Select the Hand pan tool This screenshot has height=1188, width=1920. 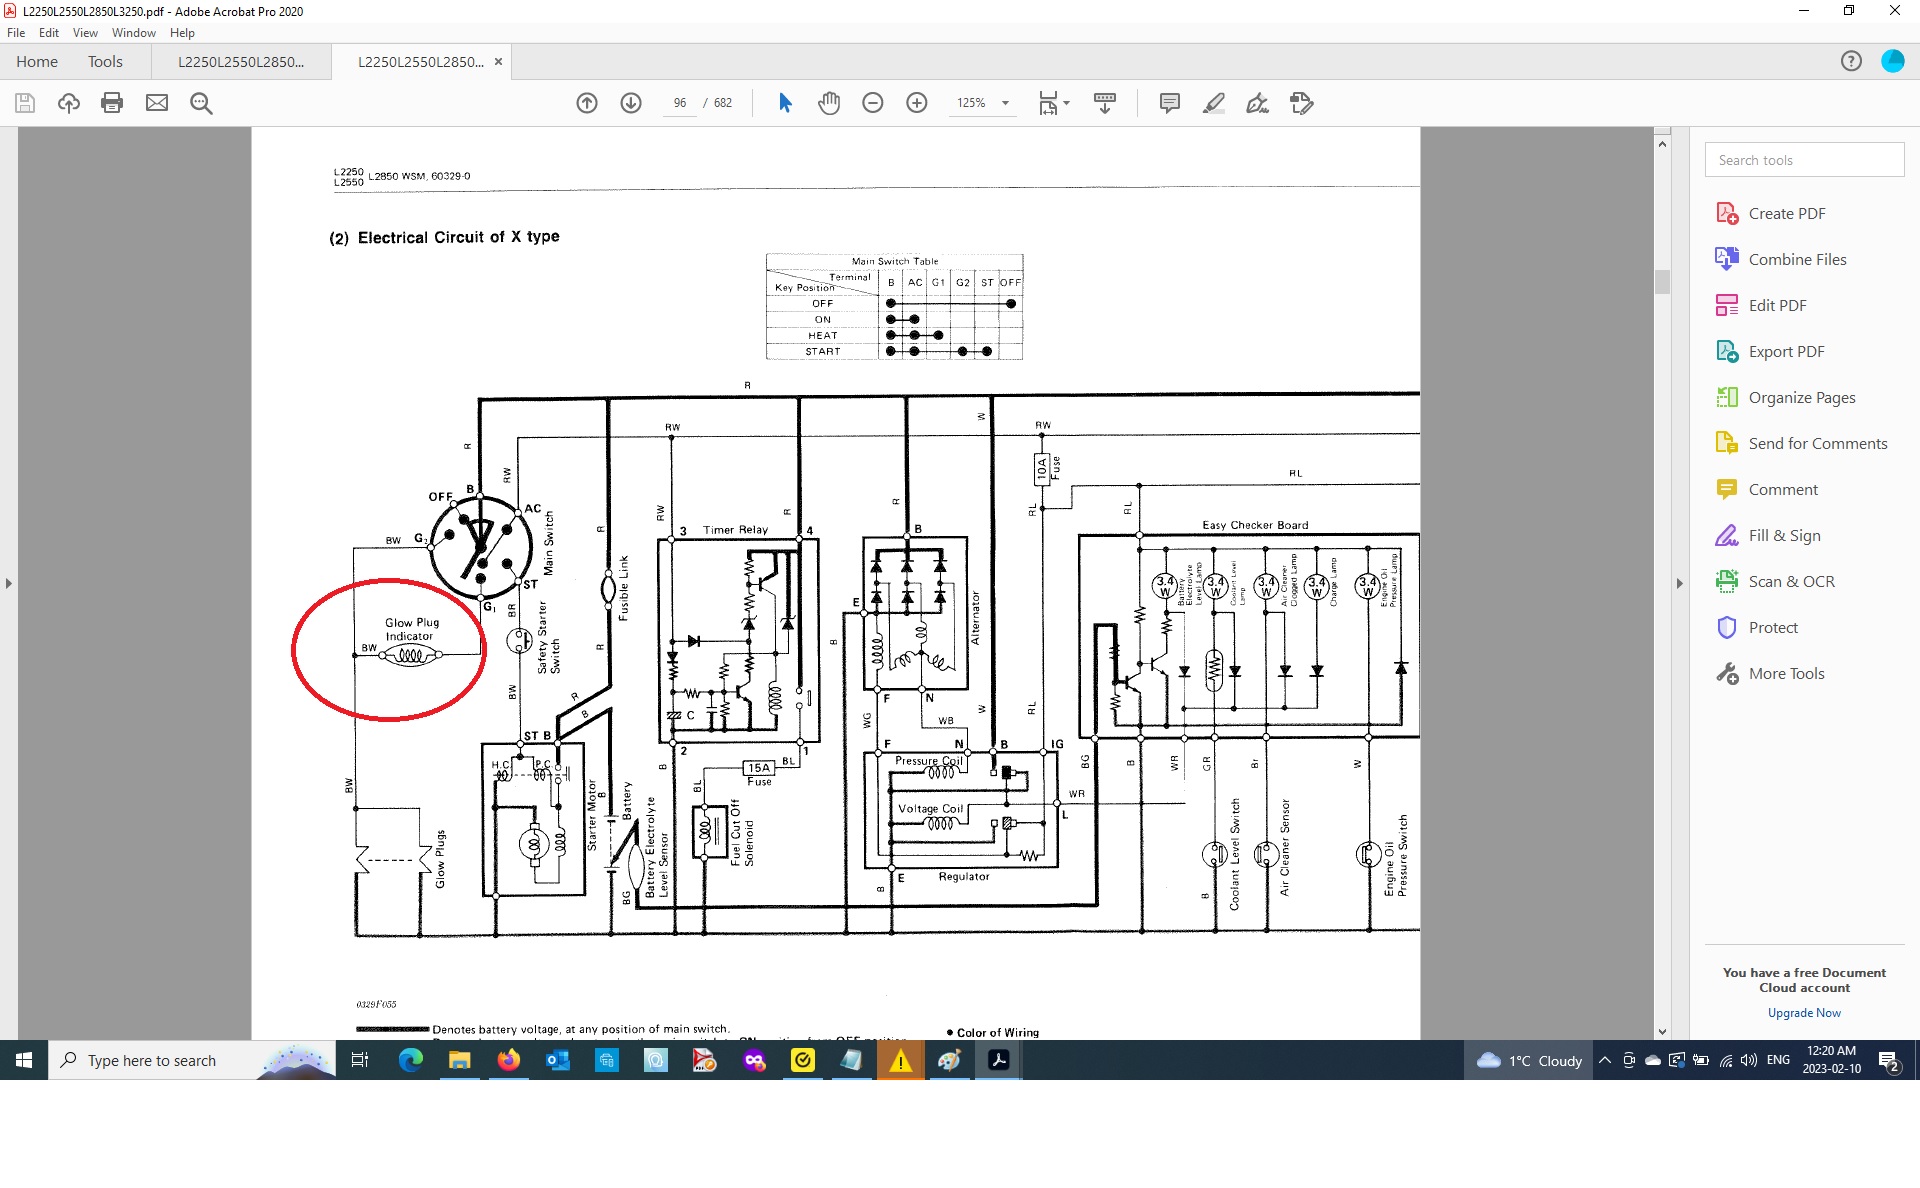pyautogui.click(x=828, y=103)
